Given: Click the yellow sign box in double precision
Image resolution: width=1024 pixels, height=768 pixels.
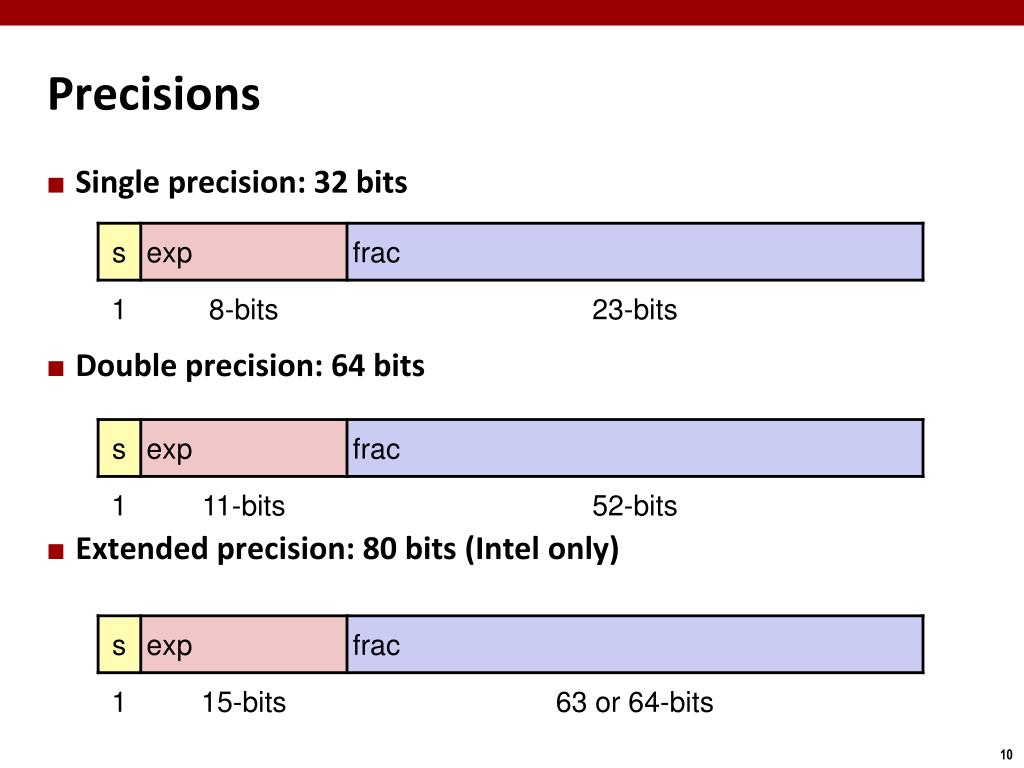Looking at the screenshot, I should coord(119,449).
